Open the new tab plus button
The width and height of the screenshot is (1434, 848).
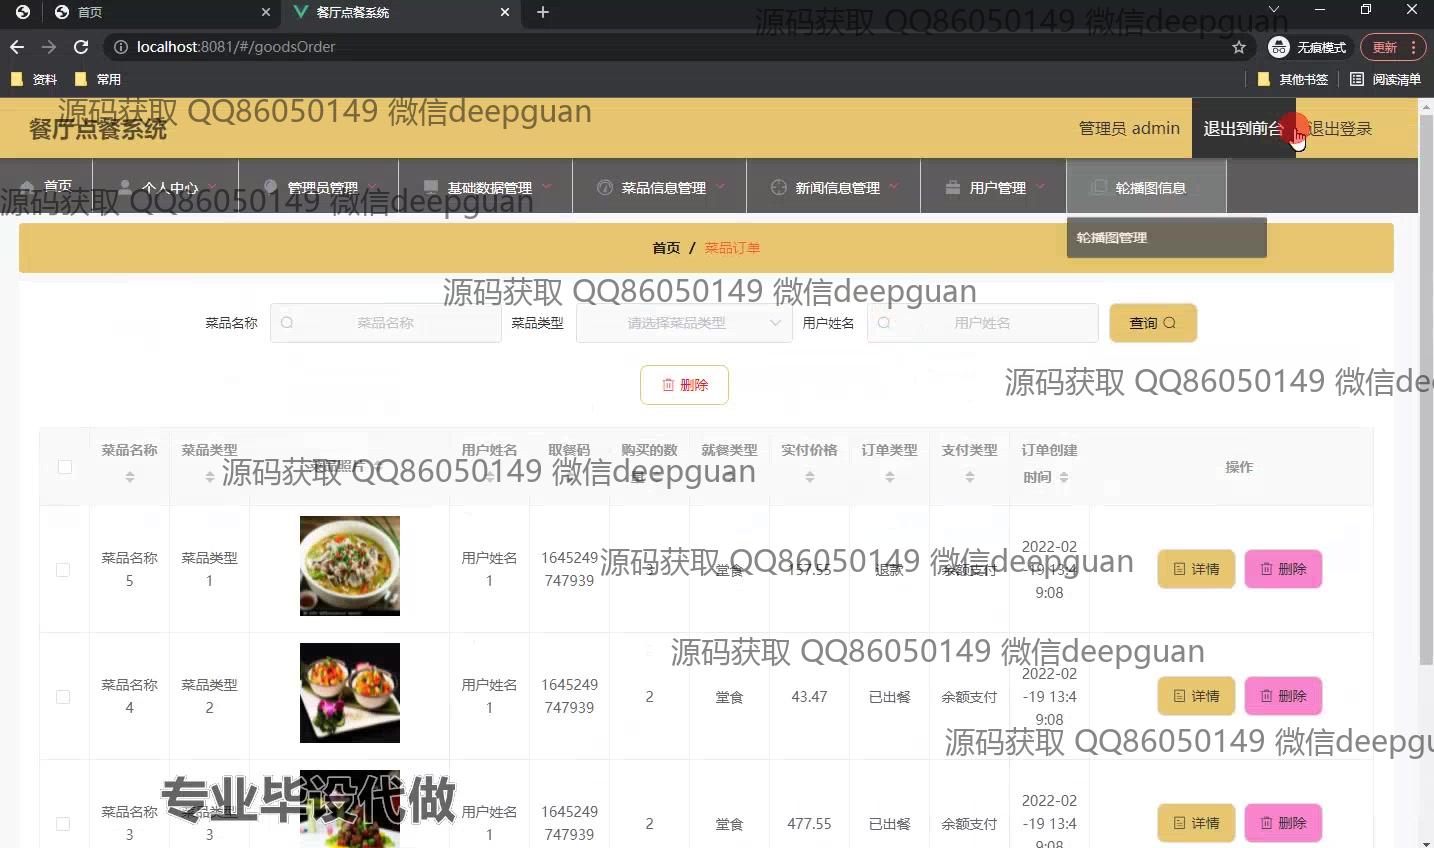pos(542,12)
